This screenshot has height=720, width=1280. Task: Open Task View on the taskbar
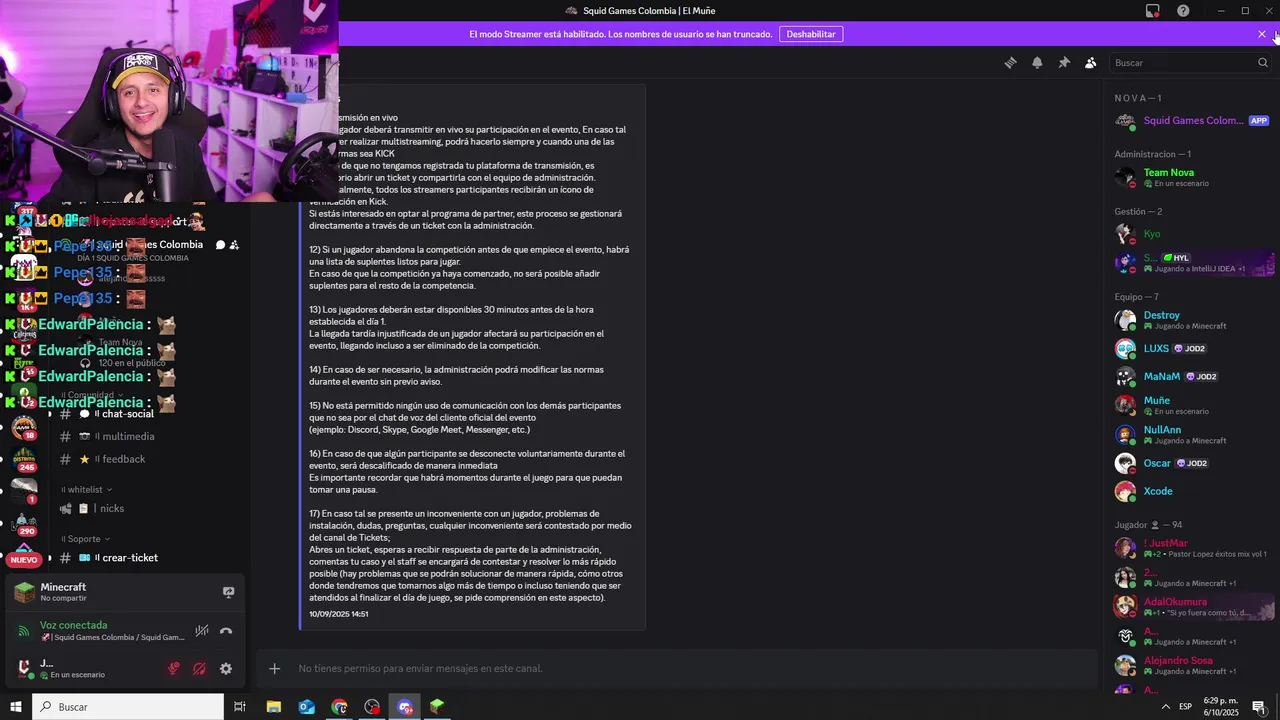[x=240, y=707]
